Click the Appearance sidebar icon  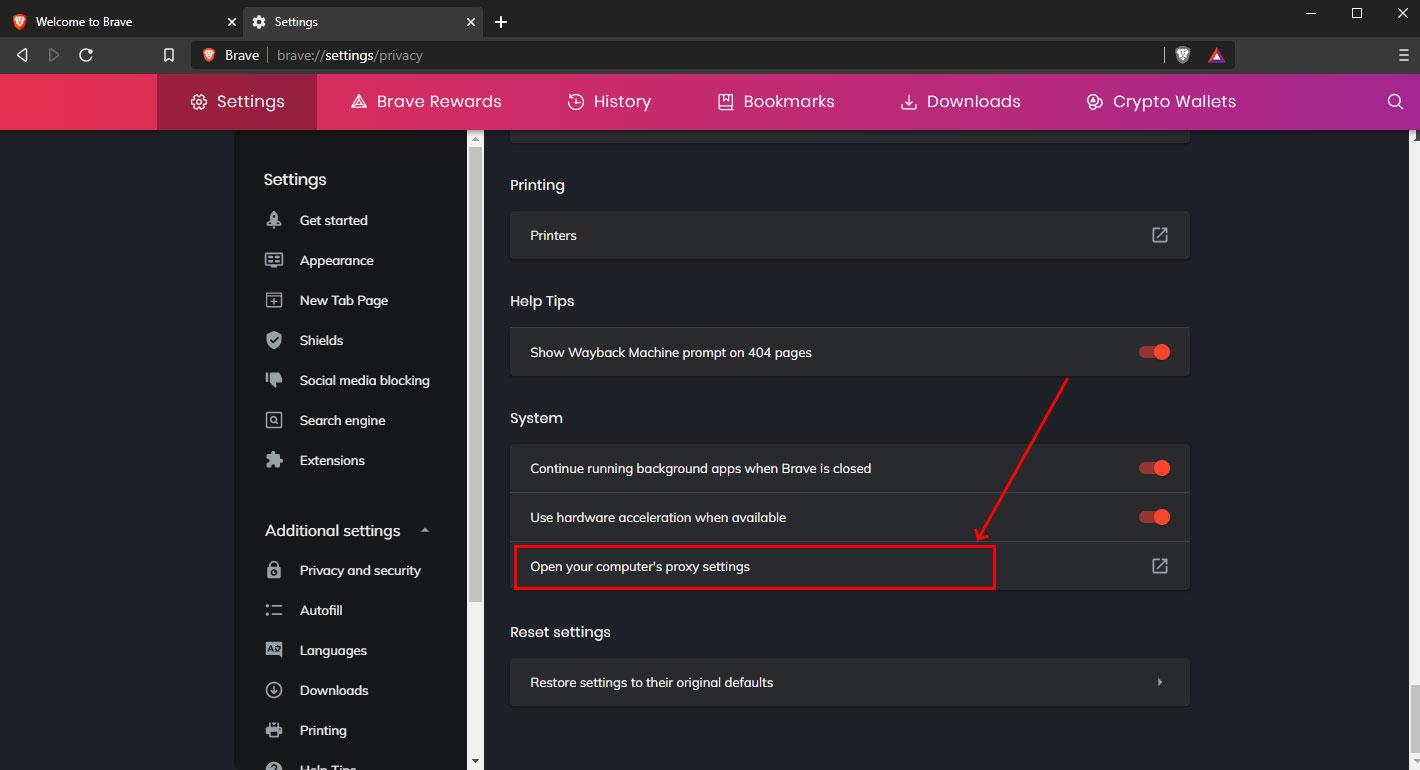pyautogui.click(x=274, y=260)
